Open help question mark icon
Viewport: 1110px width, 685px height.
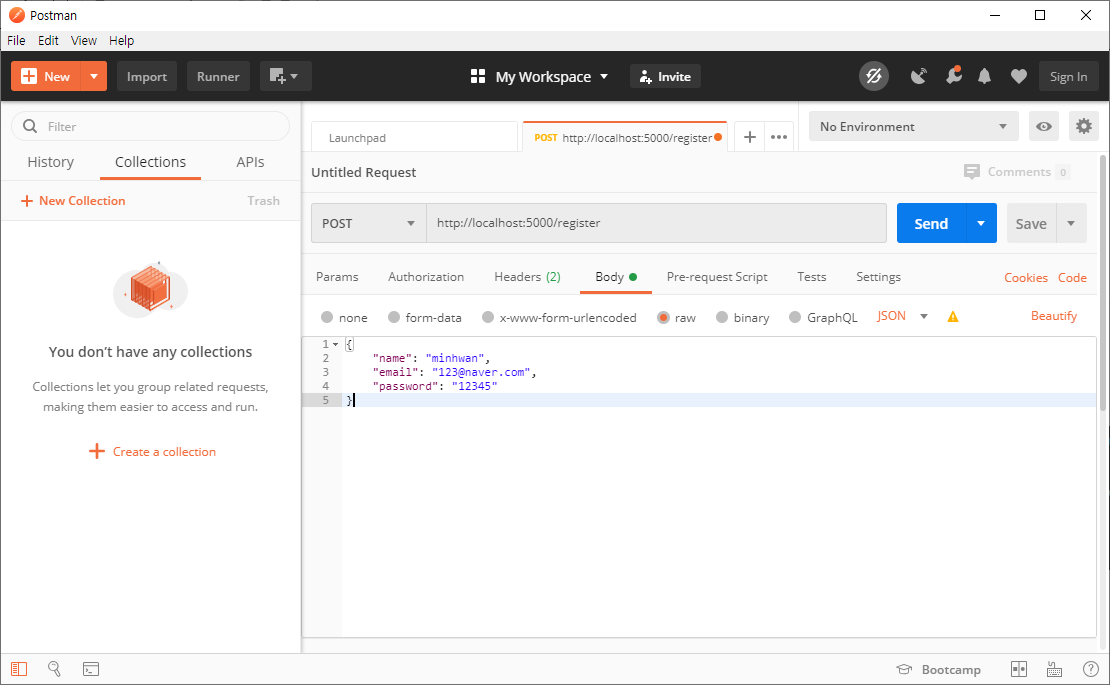1091,669
